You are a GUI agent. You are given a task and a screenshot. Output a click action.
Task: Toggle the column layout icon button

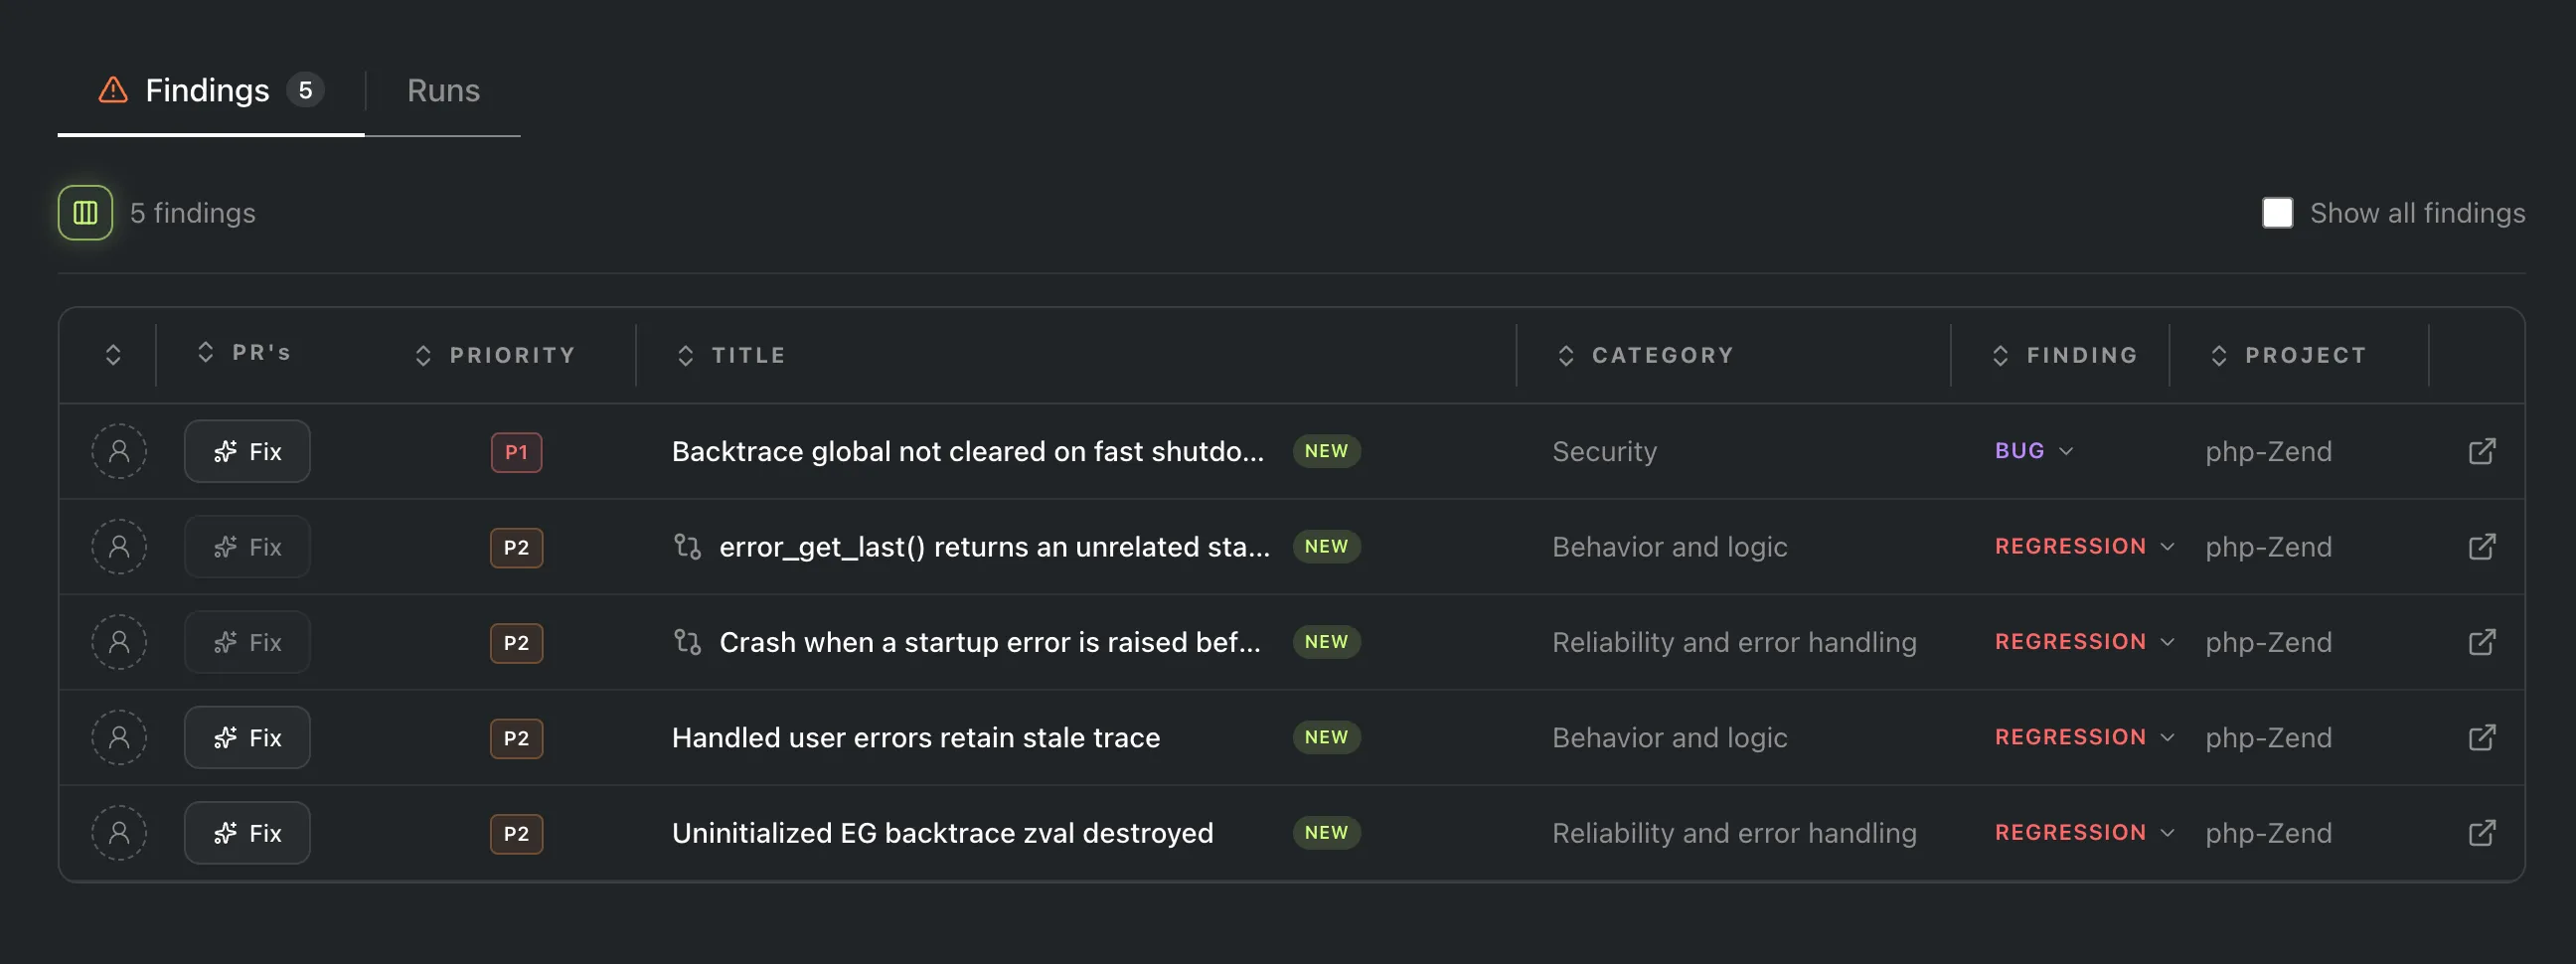pyautogui.click(x=85, y=212)
